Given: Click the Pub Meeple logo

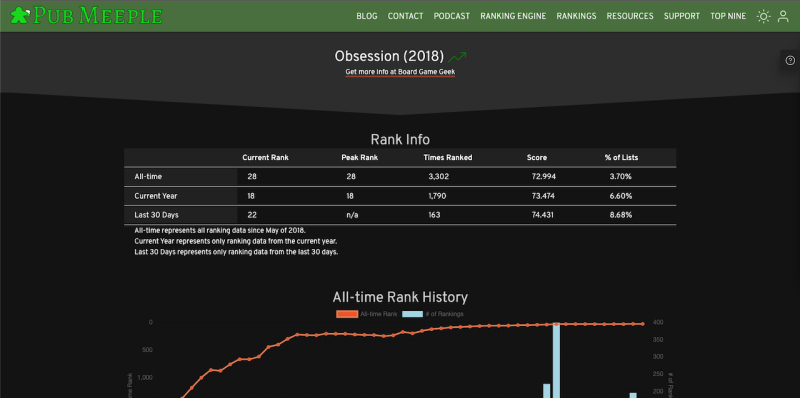Looking at the screenshot, I should (86, 16).
